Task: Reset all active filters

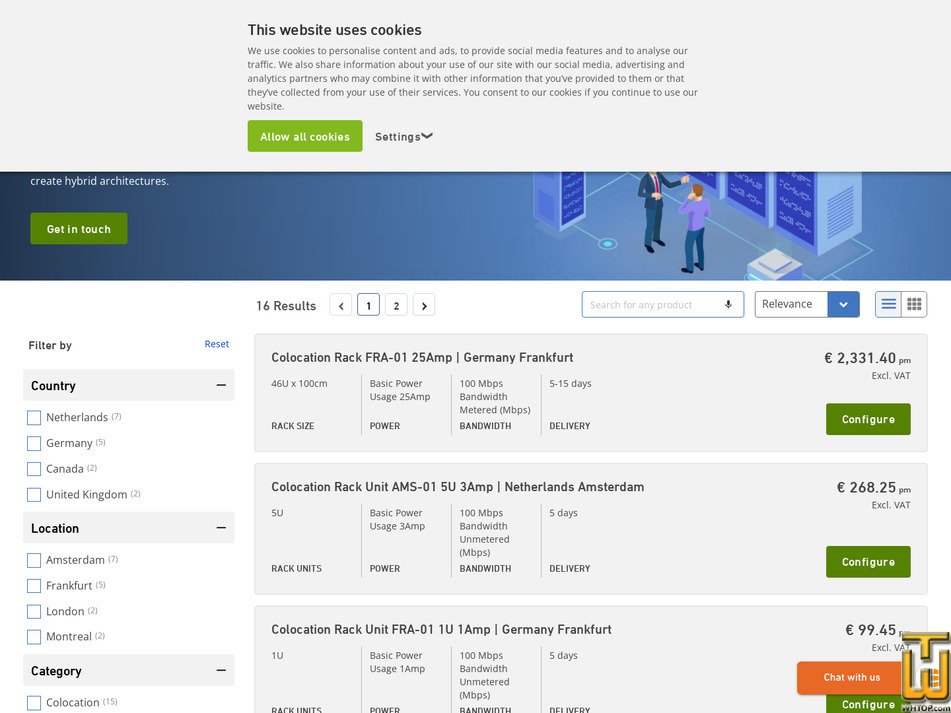Action: tap(216, 343)
